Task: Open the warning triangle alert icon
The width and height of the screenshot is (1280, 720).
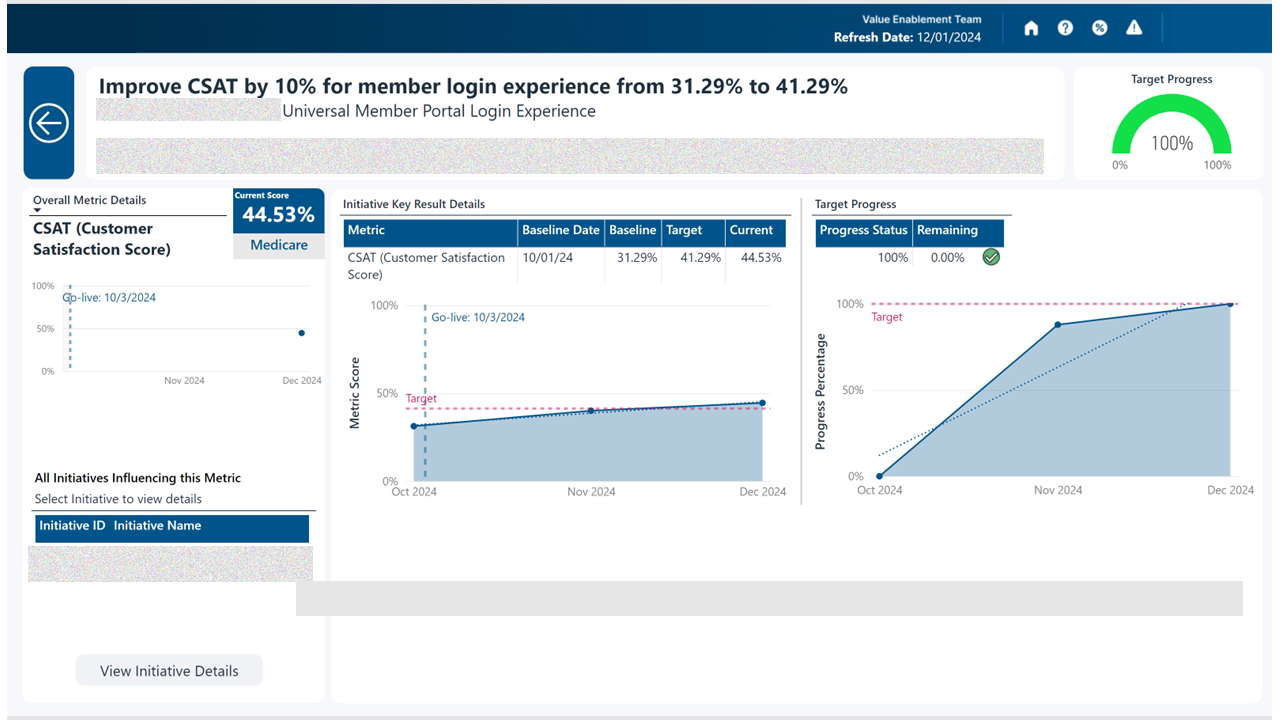Action: pos(1134,28)
